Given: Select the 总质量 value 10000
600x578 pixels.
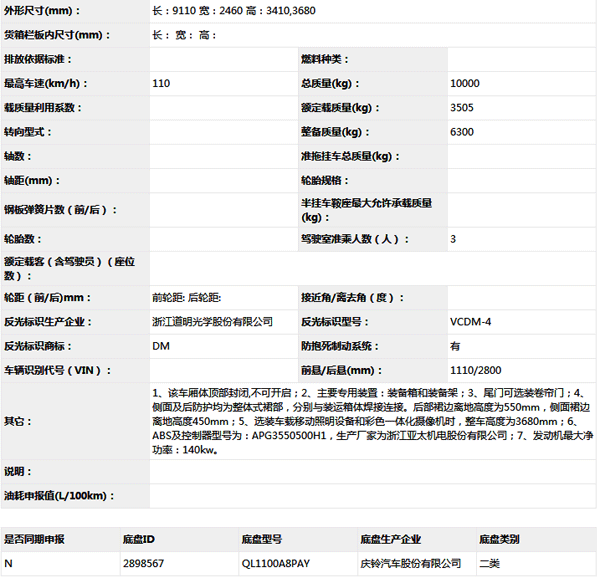Looking at the screenshot, I should 465,84.
